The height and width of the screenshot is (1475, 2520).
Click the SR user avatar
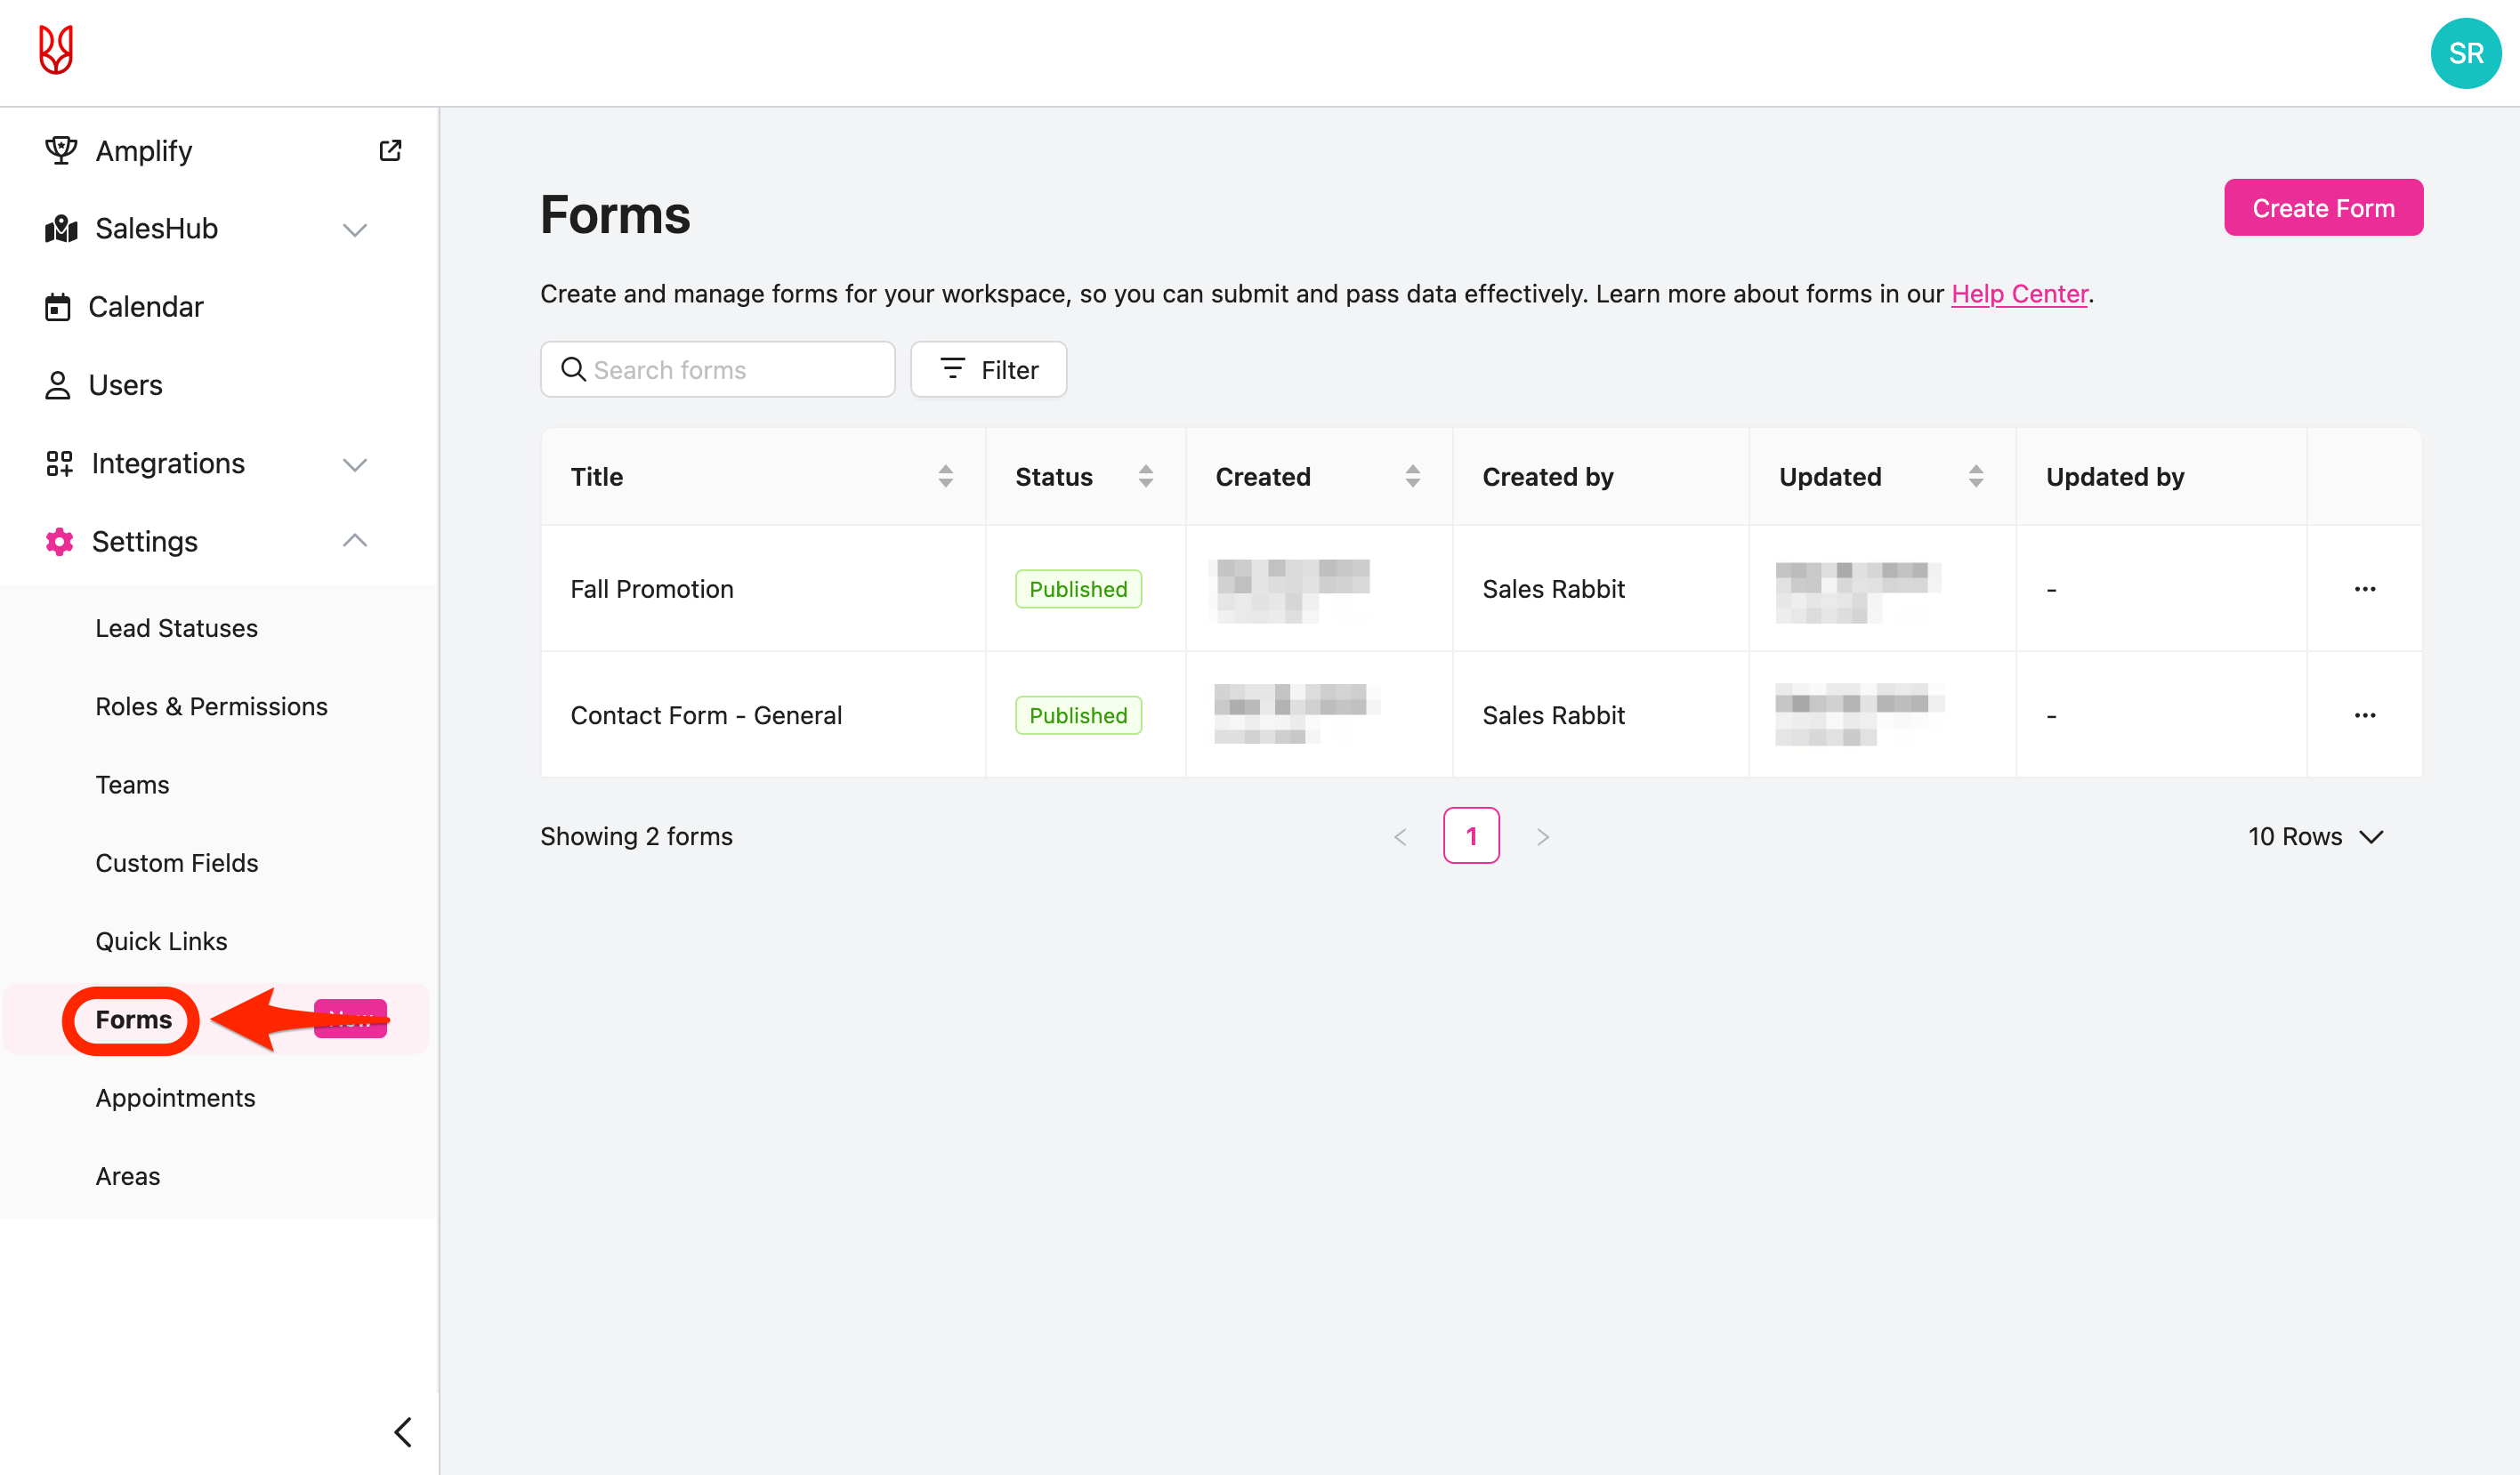point(2464,53)
